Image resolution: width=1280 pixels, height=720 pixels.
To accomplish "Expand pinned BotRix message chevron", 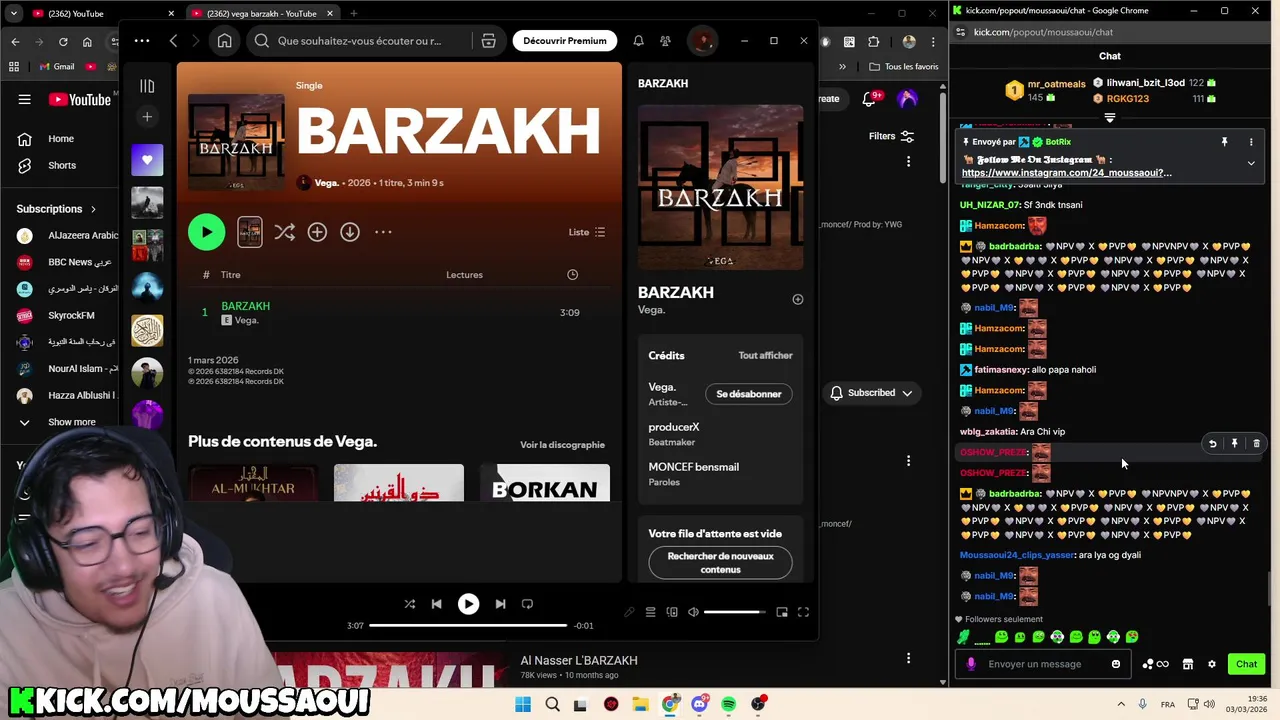I will pos(1251,163).
